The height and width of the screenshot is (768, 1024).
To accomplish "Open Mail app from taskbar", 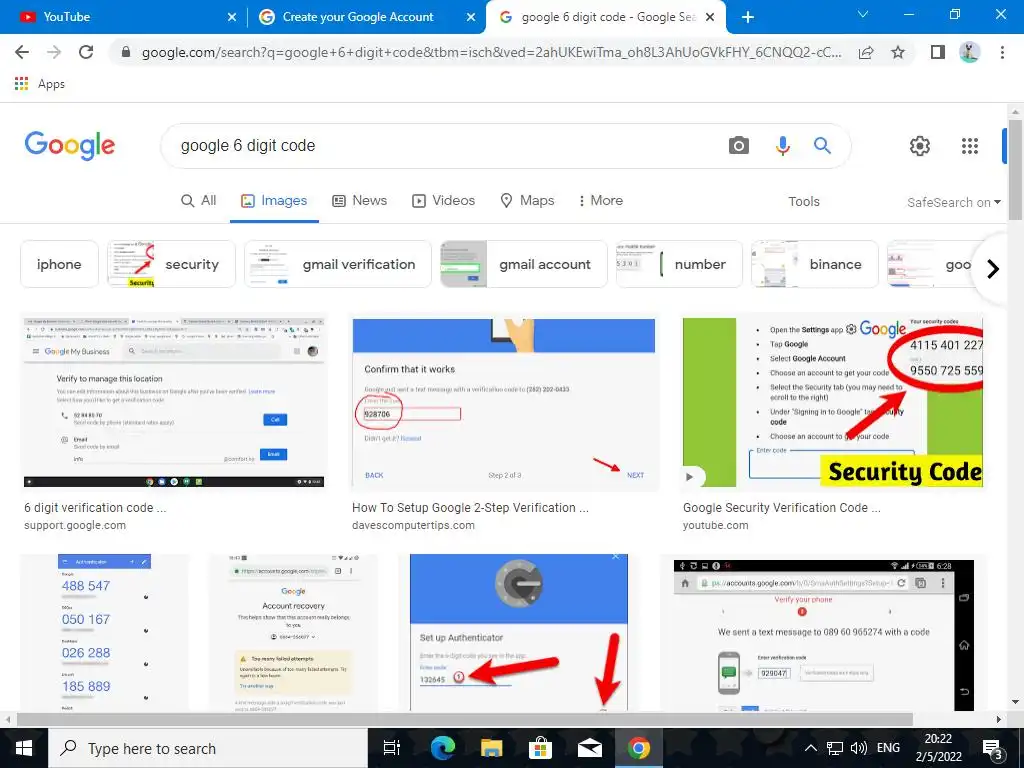I will click(x=590, y=748).
